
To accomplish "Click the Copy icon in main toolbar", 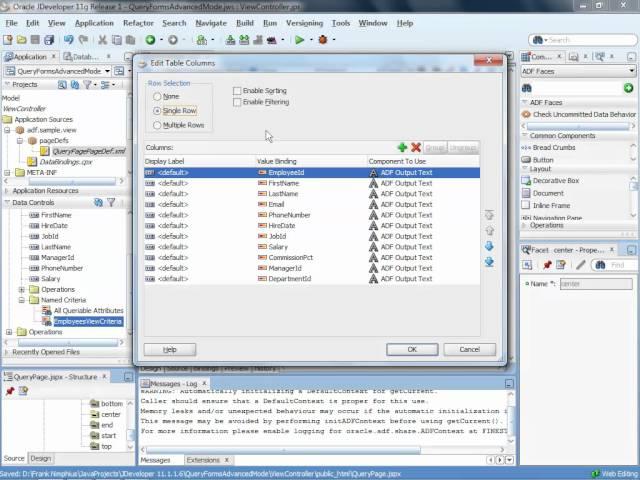I will pos(117,40).
